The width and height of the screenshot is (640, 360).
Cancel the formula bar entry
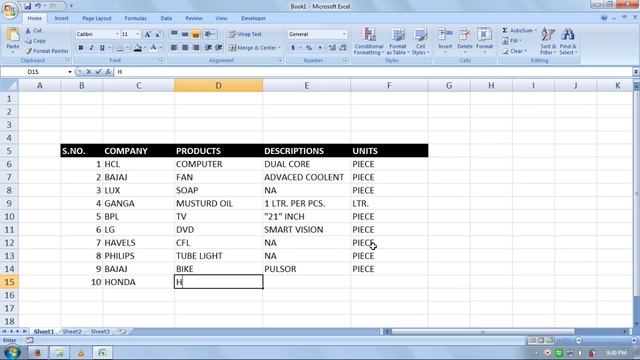coord(89,72)
